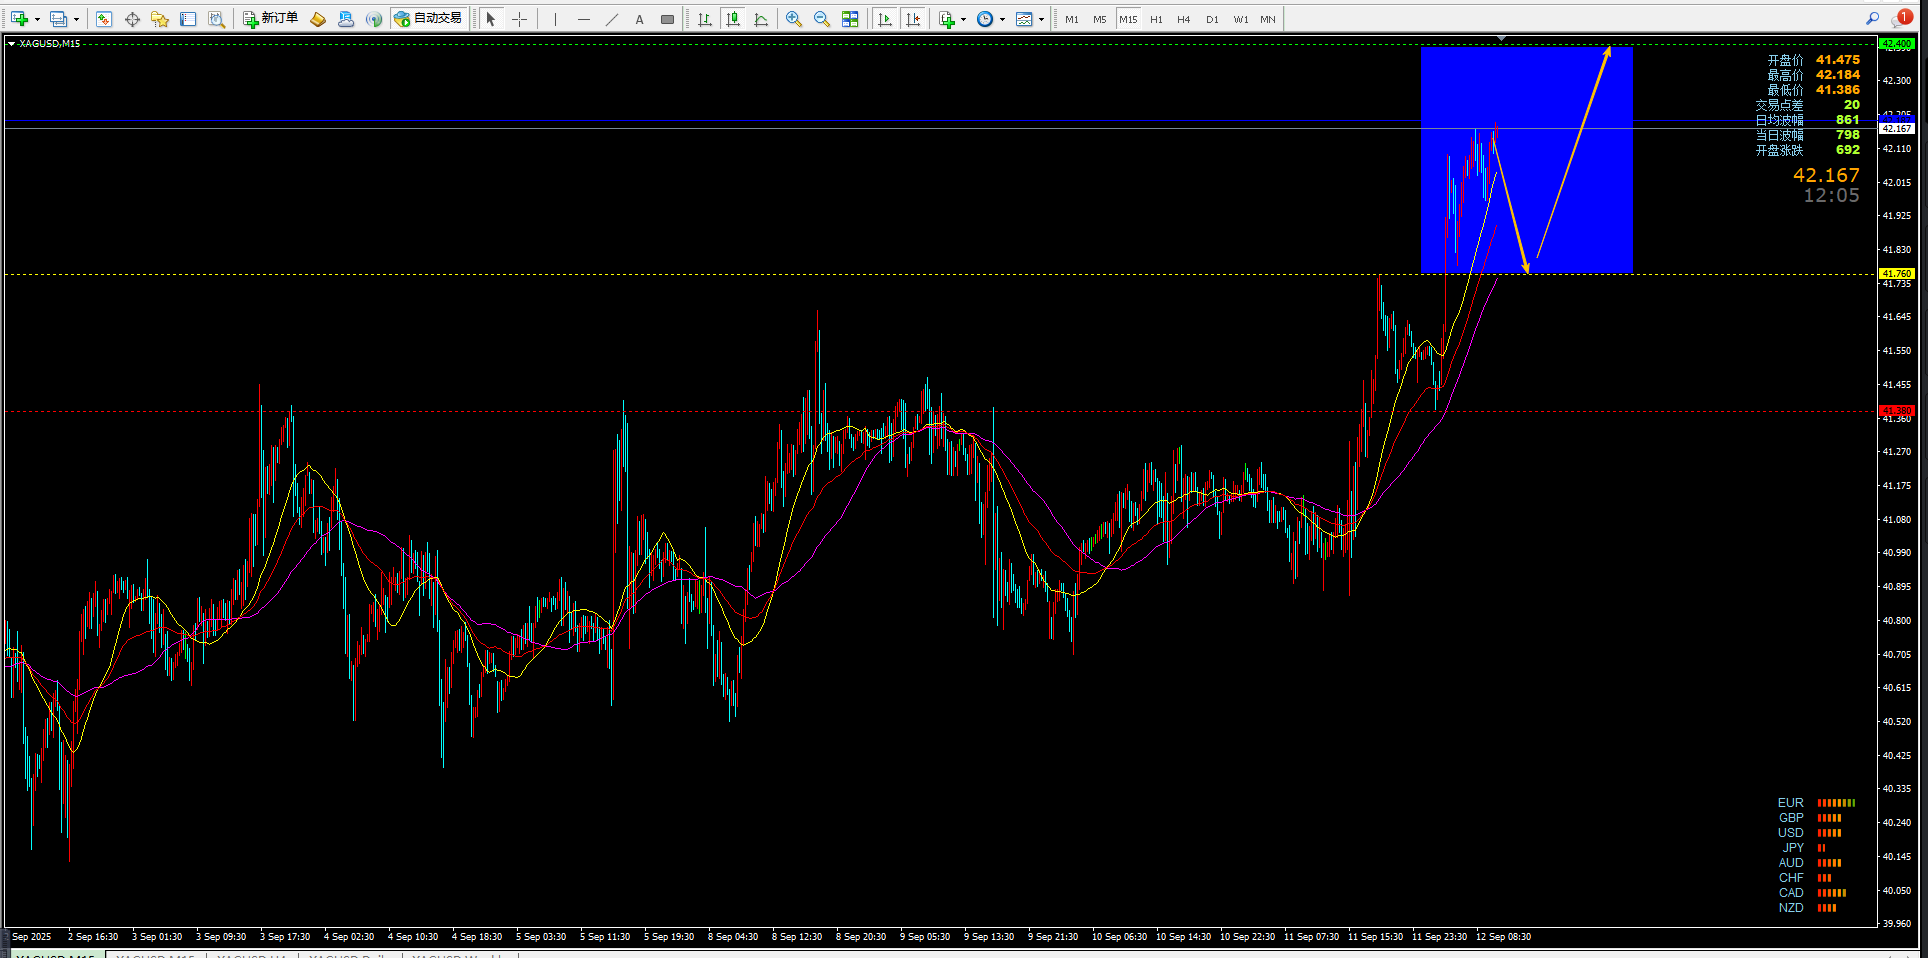Expand the periodicity clock dropdown
The image size is (1928, 958).
coord(1002,19)
